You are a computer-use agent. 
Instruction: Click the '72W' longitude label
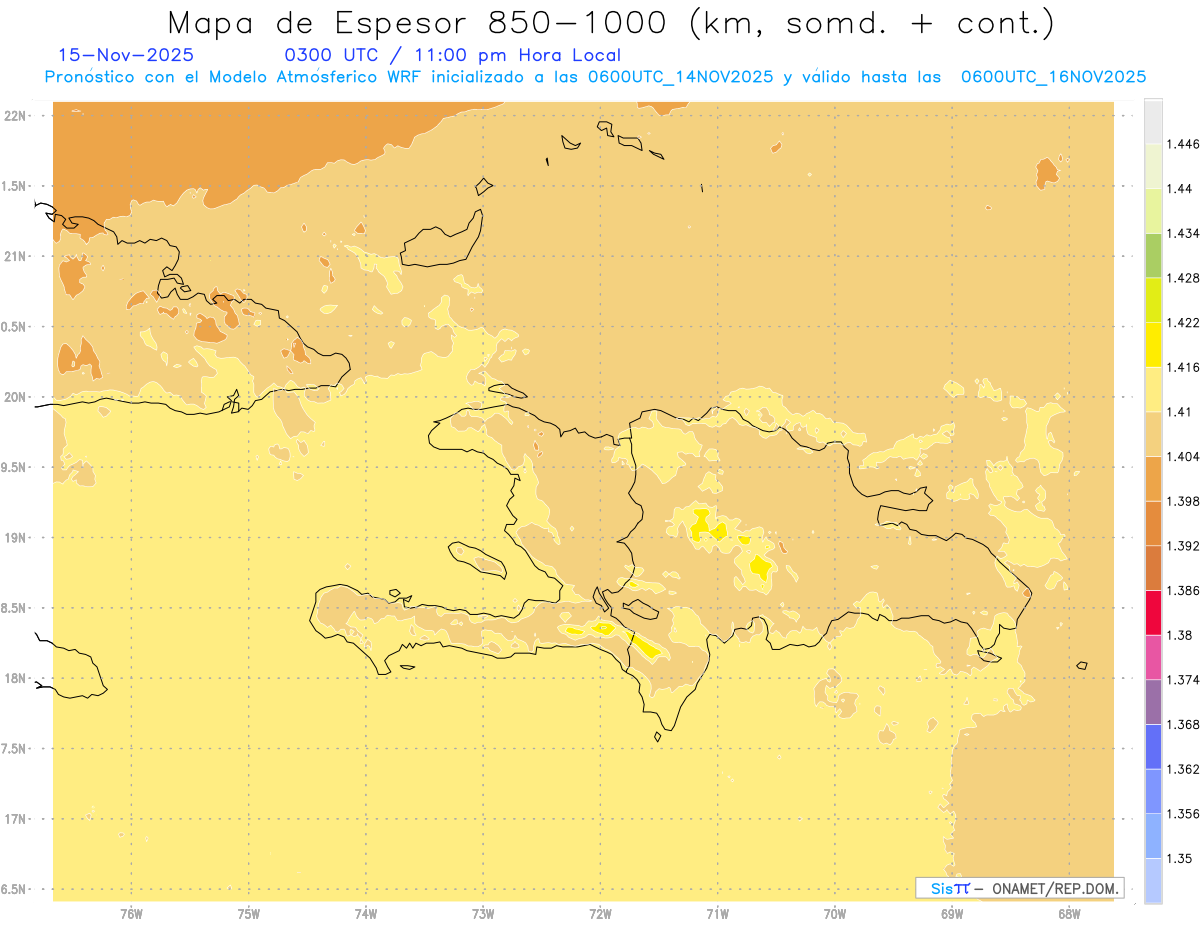click(600, 913)
